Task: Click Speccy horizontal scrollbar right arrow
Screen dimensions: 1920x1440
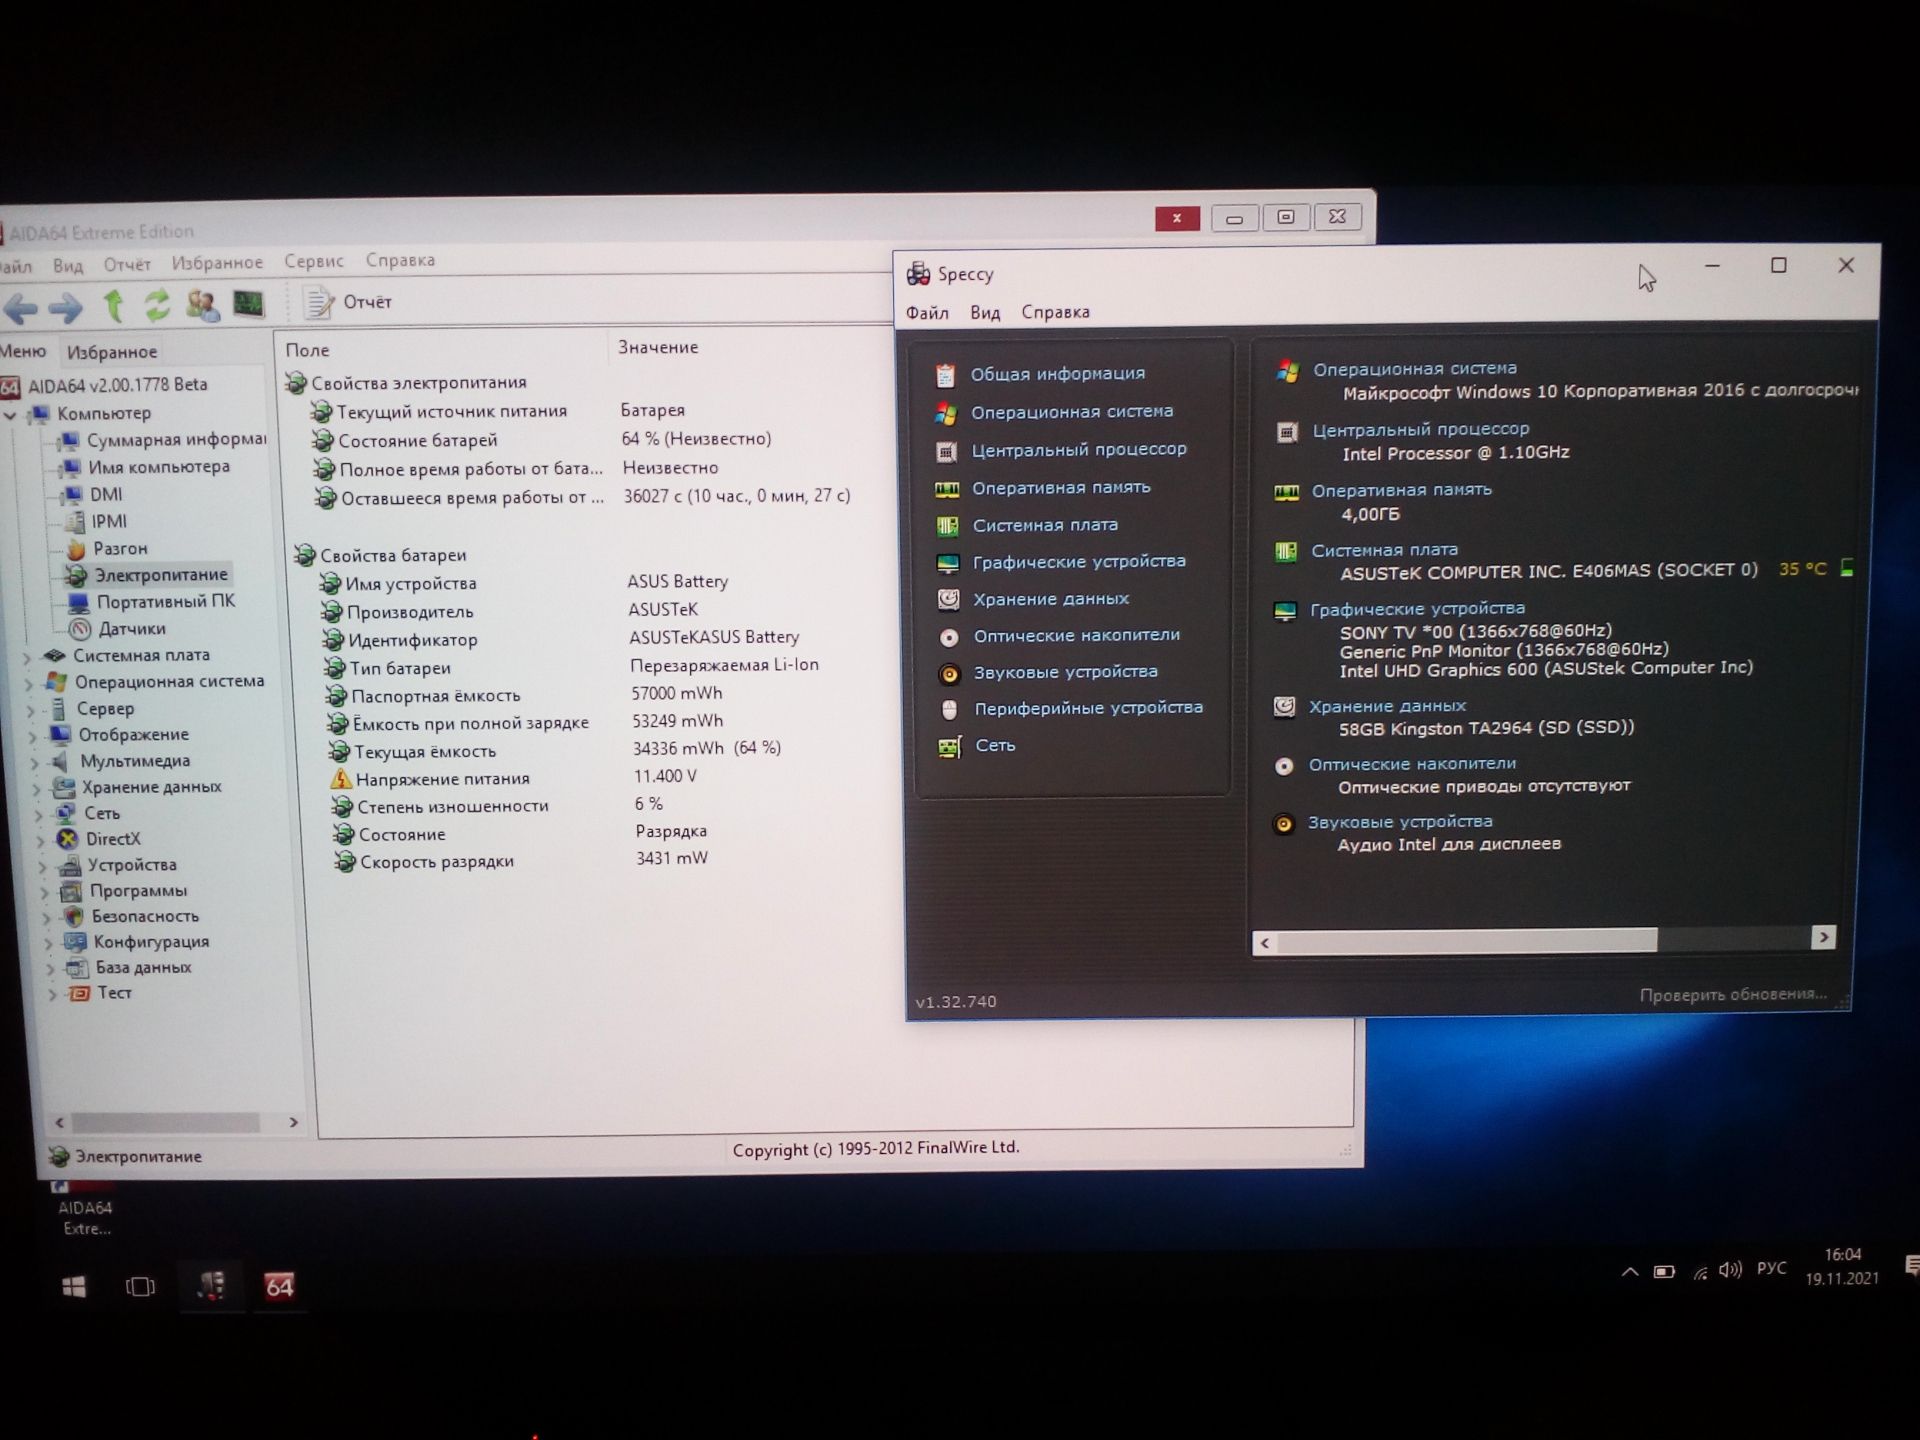Action: [1824, 937]
